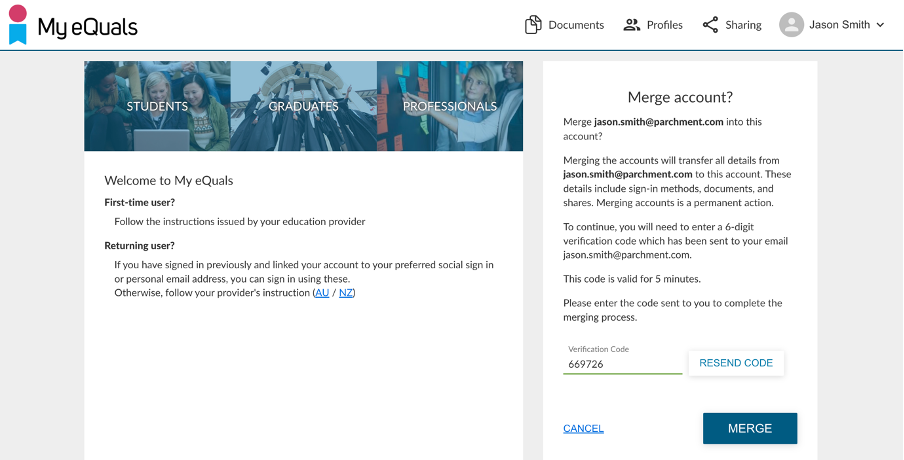904x460 pixels.
Task: Click the CANCEL link
Action: coord(583,428)
